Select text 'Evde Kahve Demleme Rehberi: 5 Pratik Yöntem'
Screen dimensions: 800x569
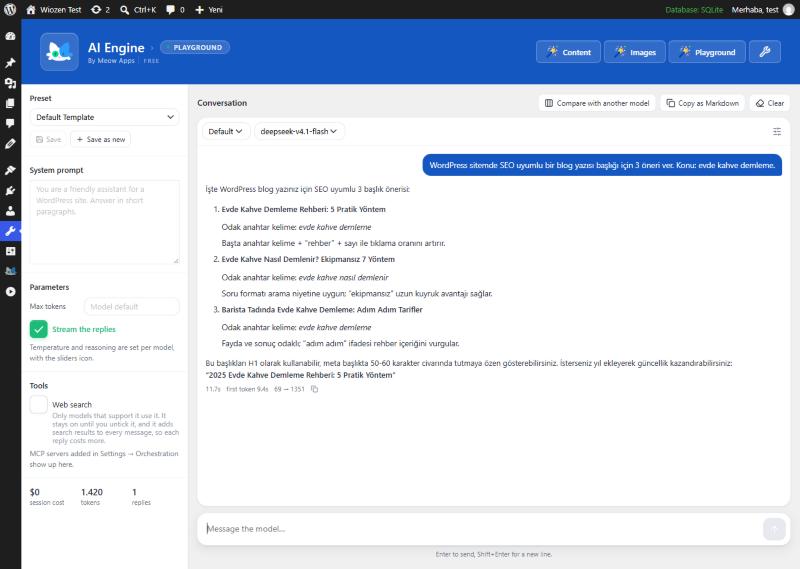click(x=304, y=209)
